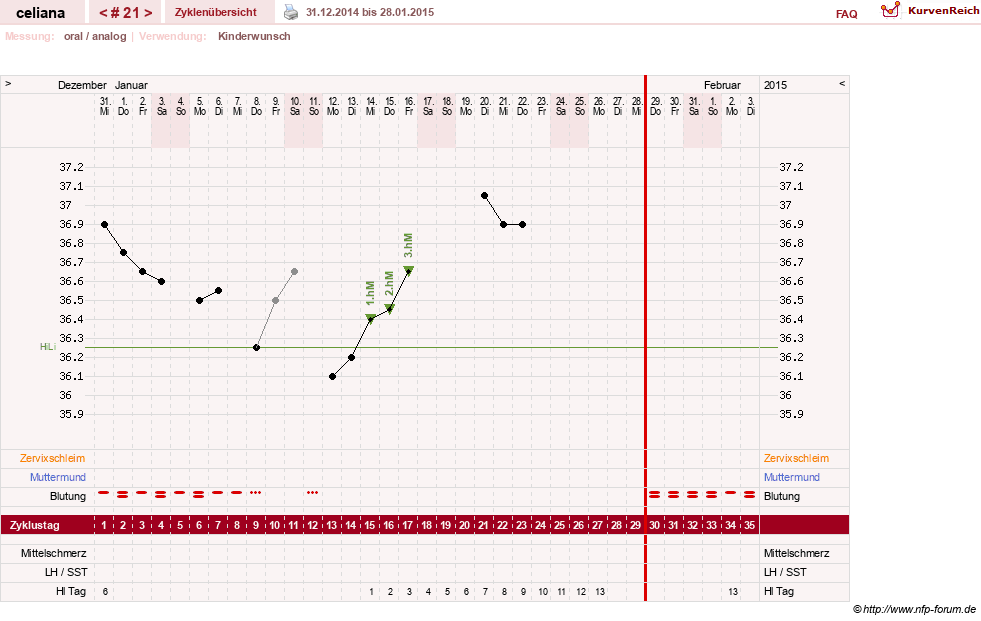
Task: Click the left Muttermund row label
Action: 58,477
